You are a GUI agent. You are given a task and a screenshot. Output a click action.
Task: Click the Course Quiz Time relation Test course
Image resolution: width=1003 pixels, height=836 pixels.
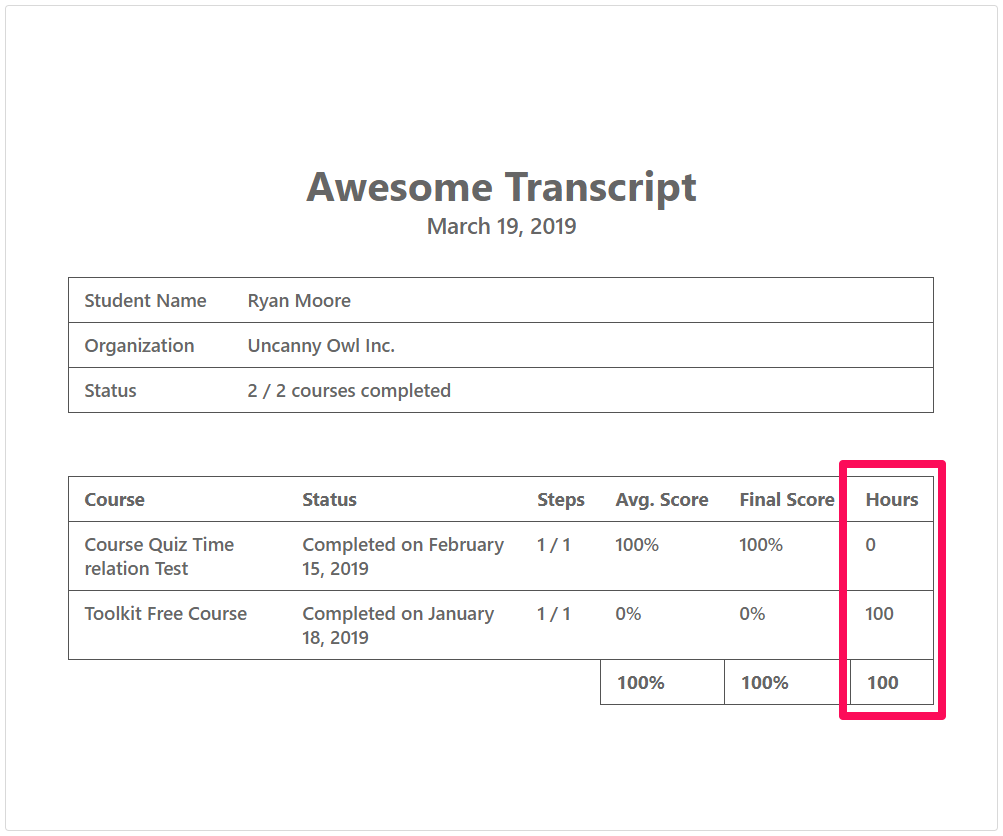159,557
